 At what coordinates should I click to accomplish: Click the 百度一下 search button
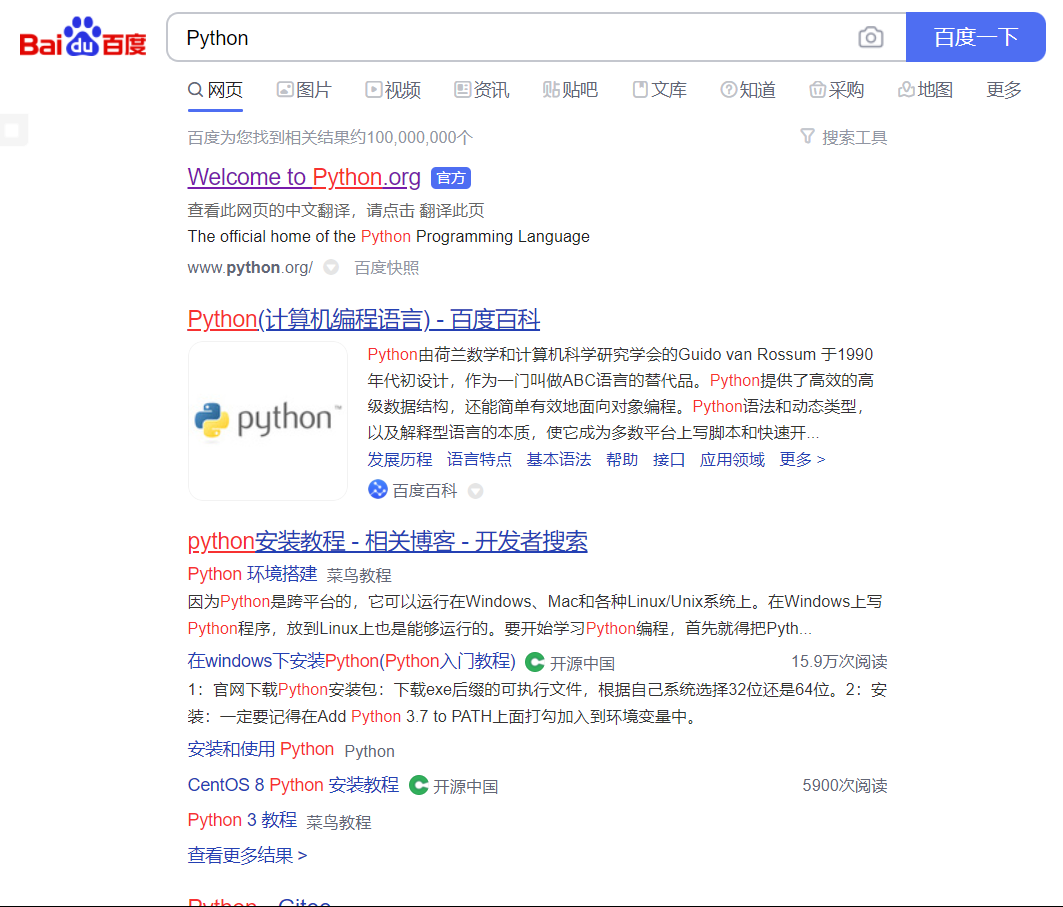pyautogui.click(x=976, y=37)
